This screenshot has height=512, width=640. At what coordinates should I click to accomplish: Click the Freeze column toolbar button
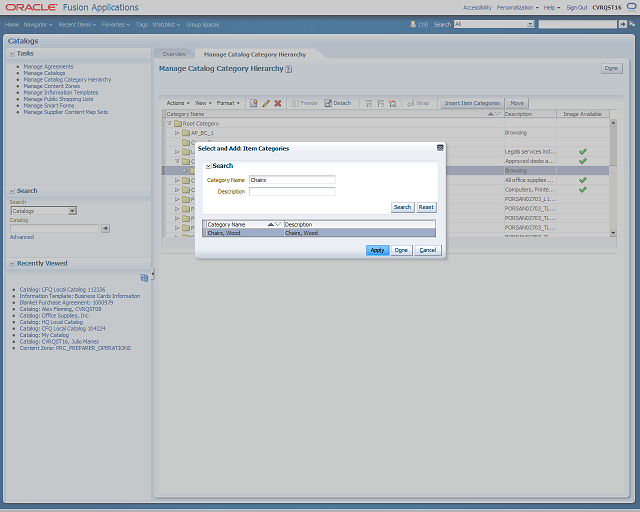coord(304,103)
